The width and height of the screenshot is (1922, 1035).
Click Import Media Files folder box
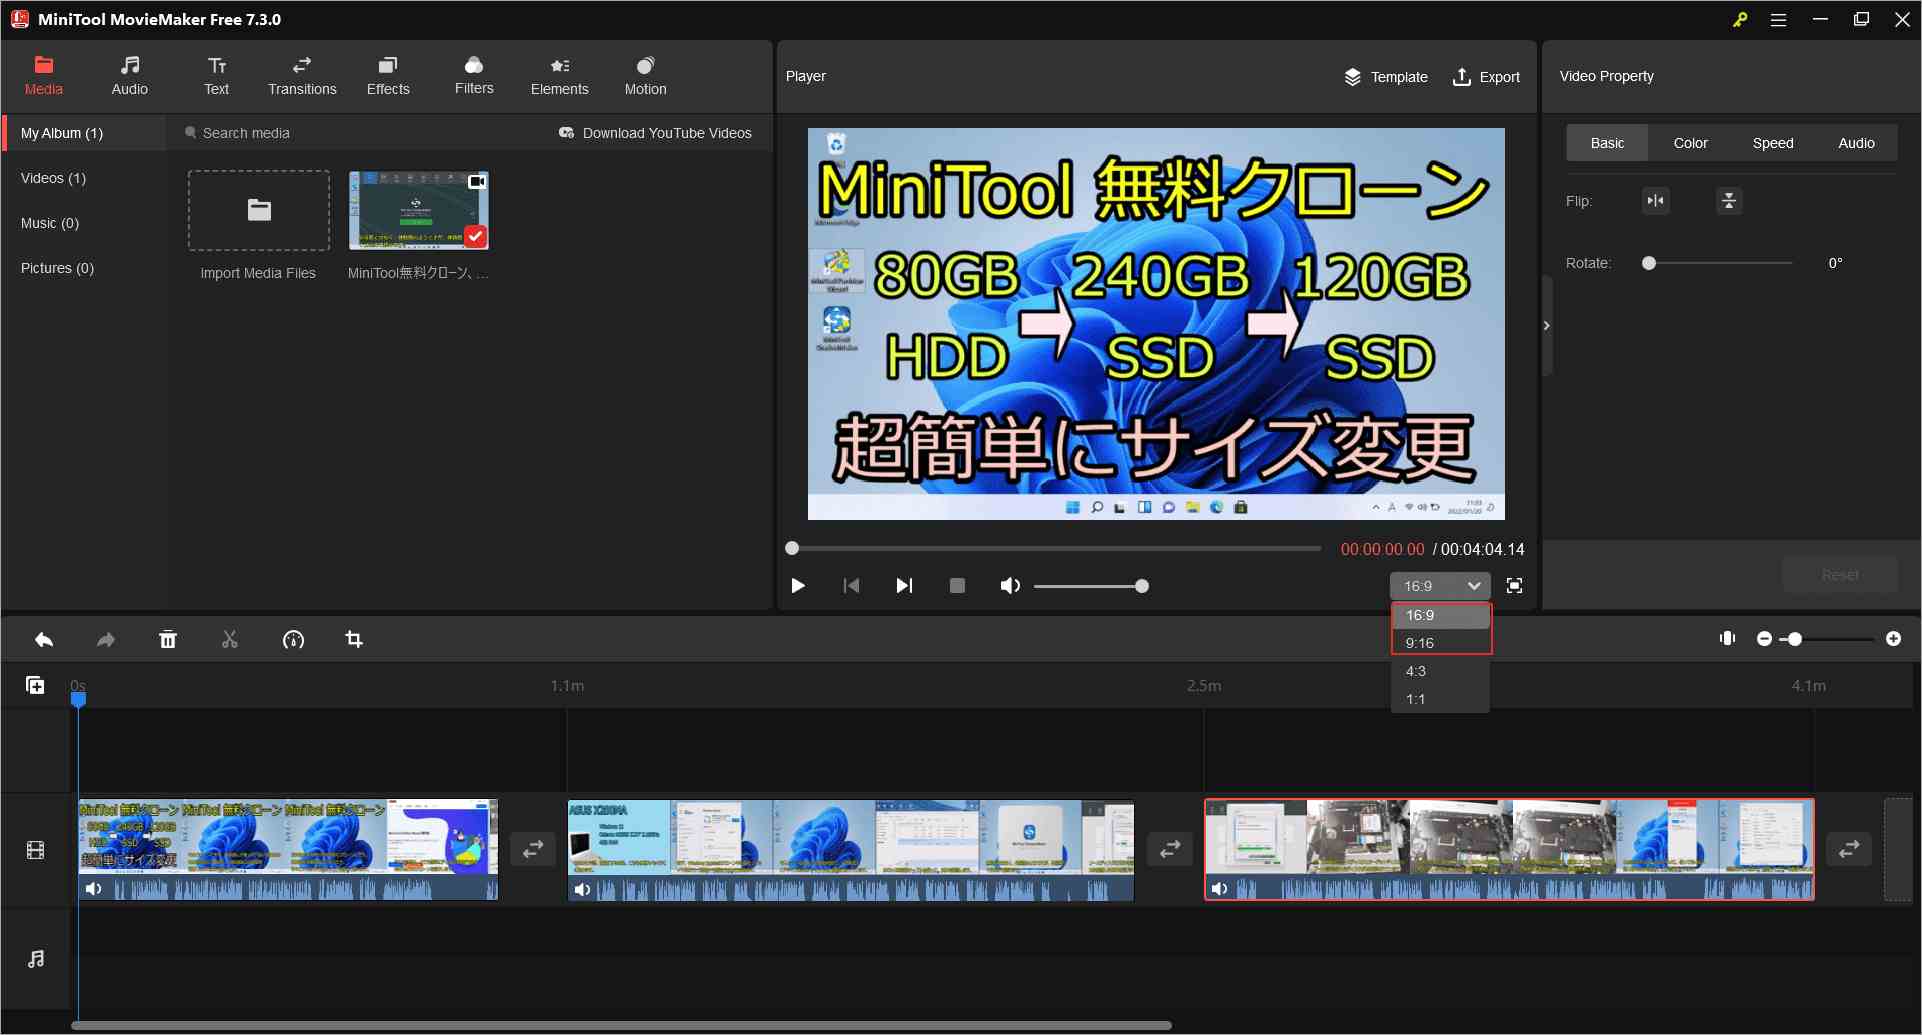(259, 210)
